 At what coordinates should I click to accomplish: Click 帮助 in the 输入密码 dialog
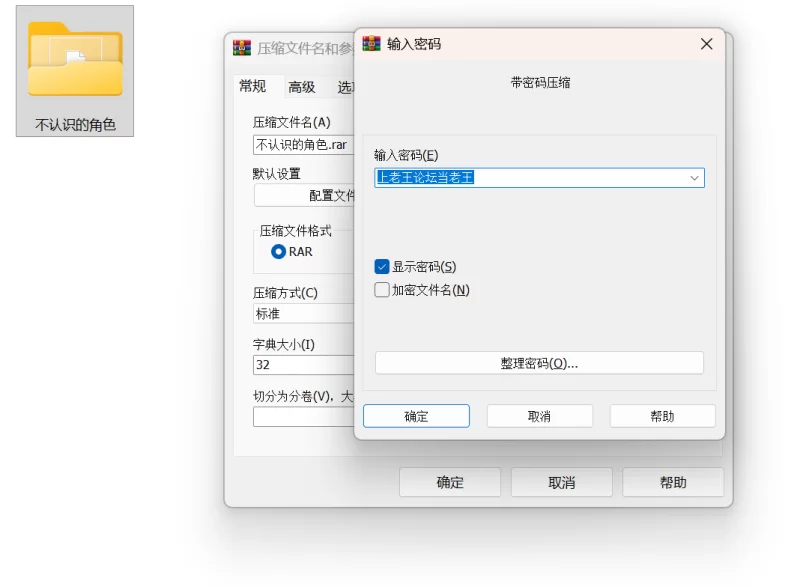click(663, 416)
